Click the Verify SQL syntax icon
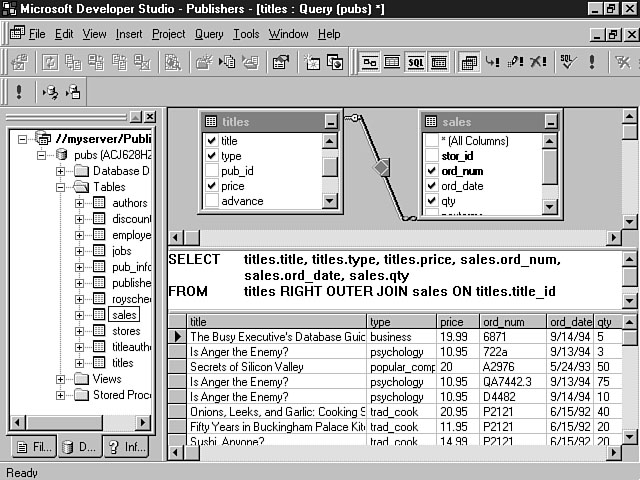Viewport: 640px width, 480px height. click(x=566, y=62)
